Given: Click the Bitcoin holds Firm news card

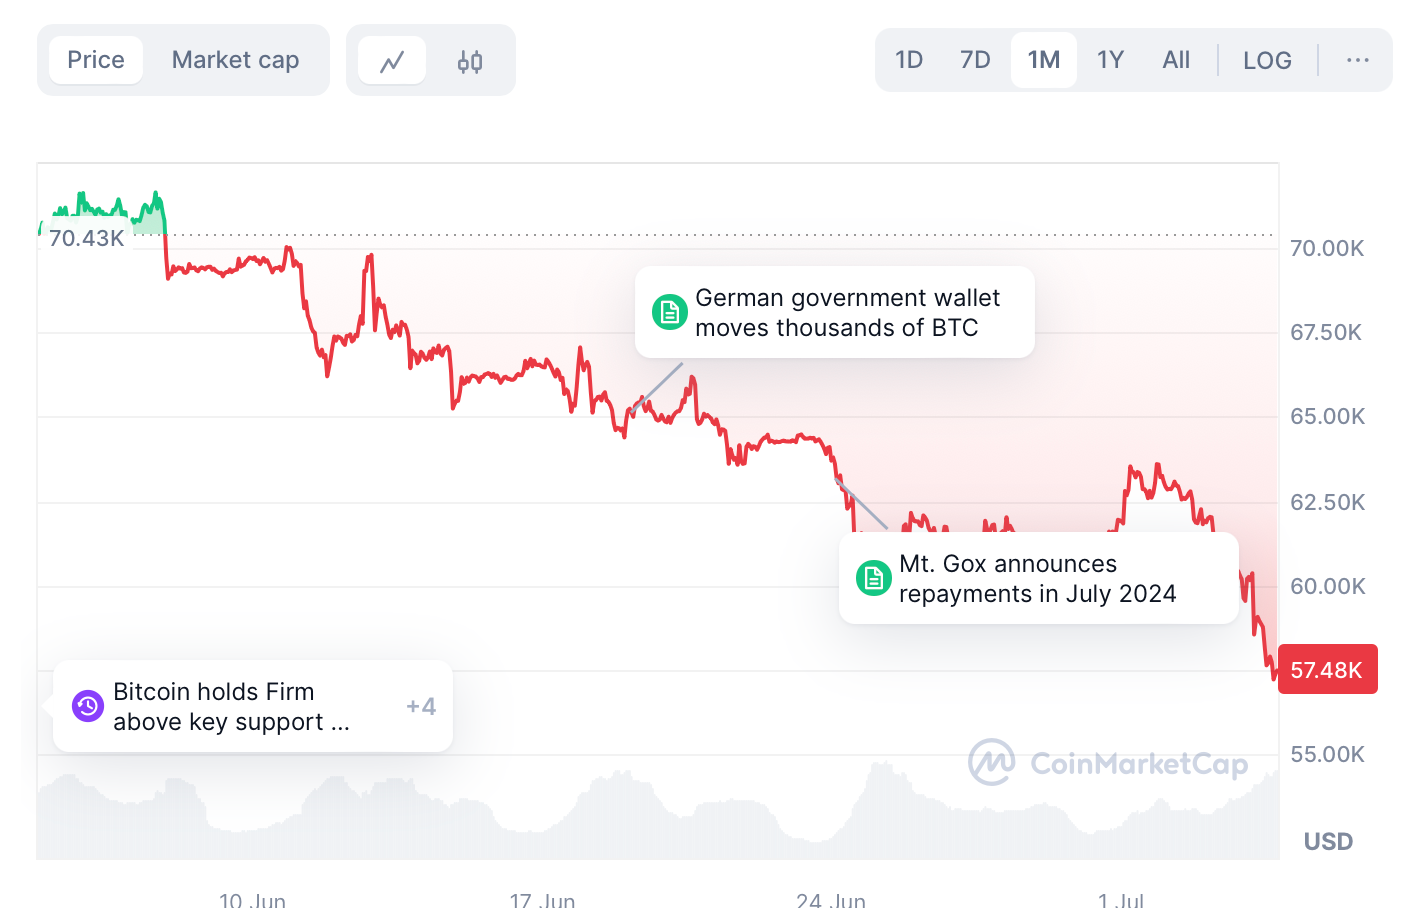Looking at the screenshot, I should [232, 706].
